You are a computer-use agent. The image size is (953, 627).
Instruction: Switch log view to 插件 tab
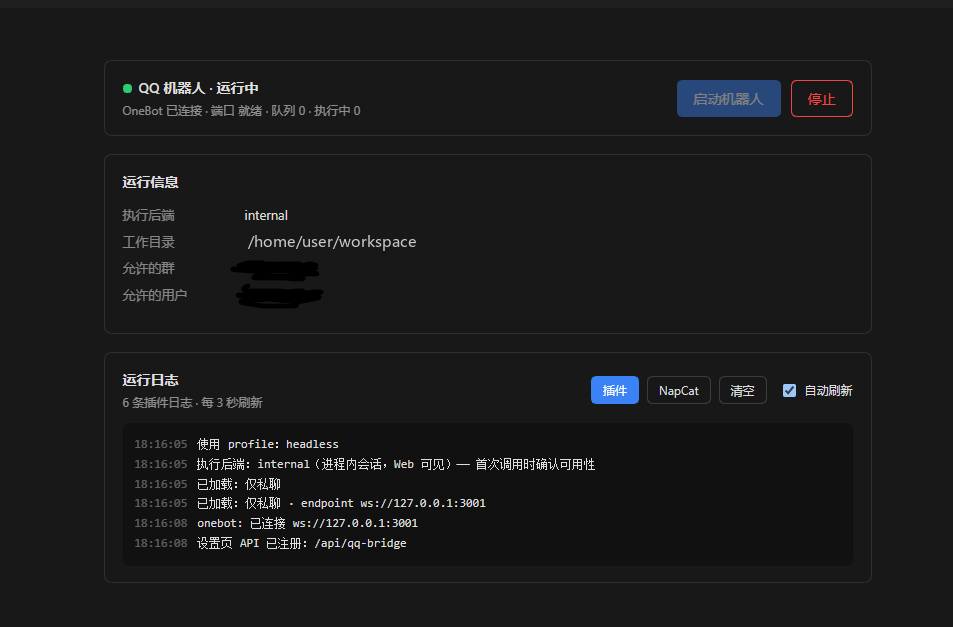pos(614,390)
